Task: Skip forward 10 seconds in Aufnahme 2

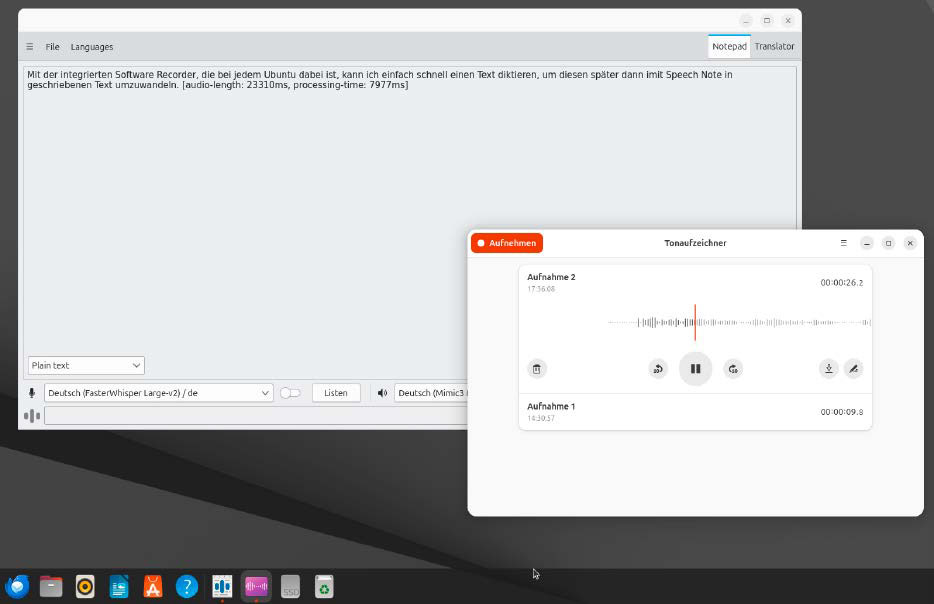Action: [x=733, y=369]
